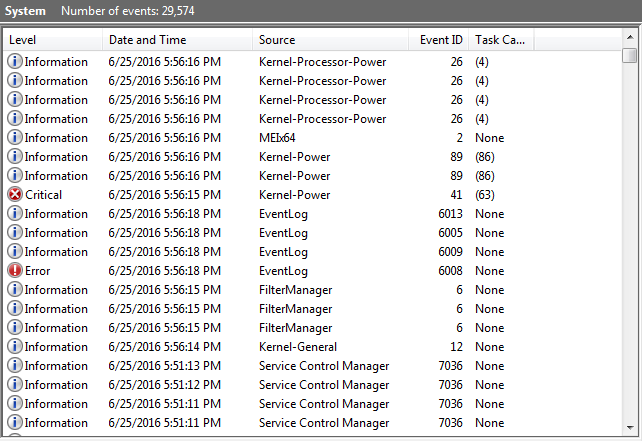643x441 pixels.
Task: Click the task category (63) cell
Action: 485,195
